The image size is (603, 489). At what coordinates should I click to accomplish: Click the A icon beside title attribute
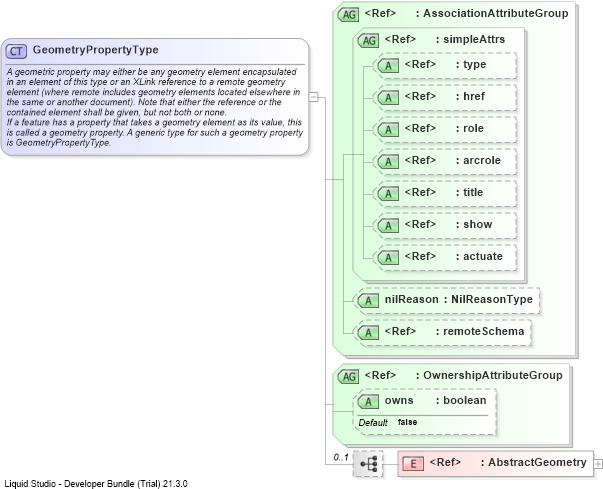pyautogui.click(x=388, y=193)
